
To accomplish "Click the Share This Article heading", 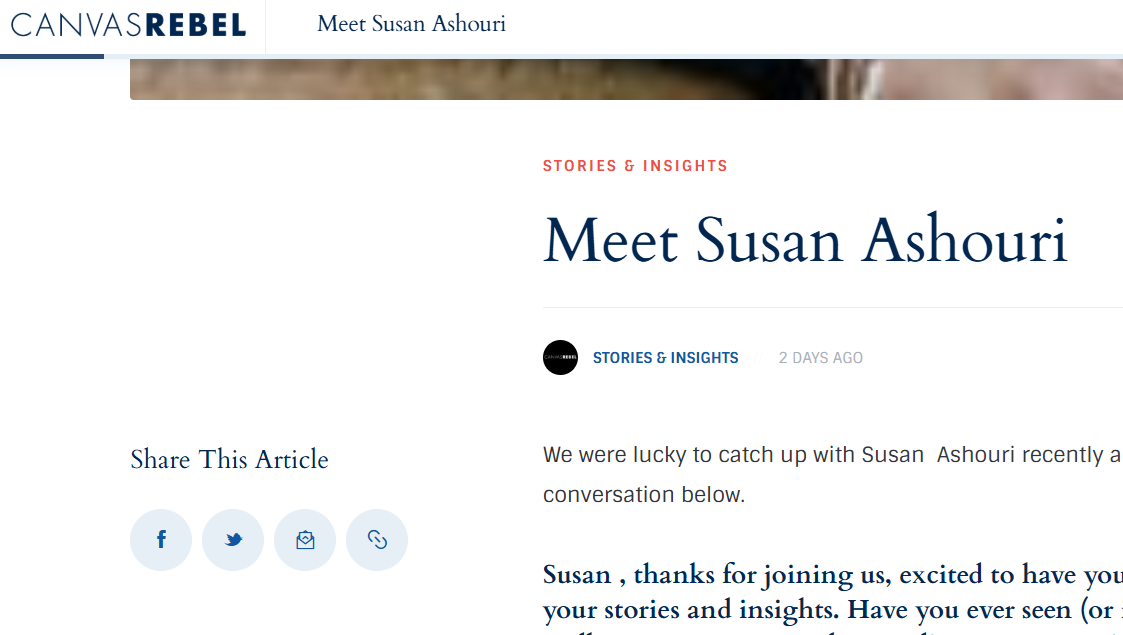I will tap(229, 460).
